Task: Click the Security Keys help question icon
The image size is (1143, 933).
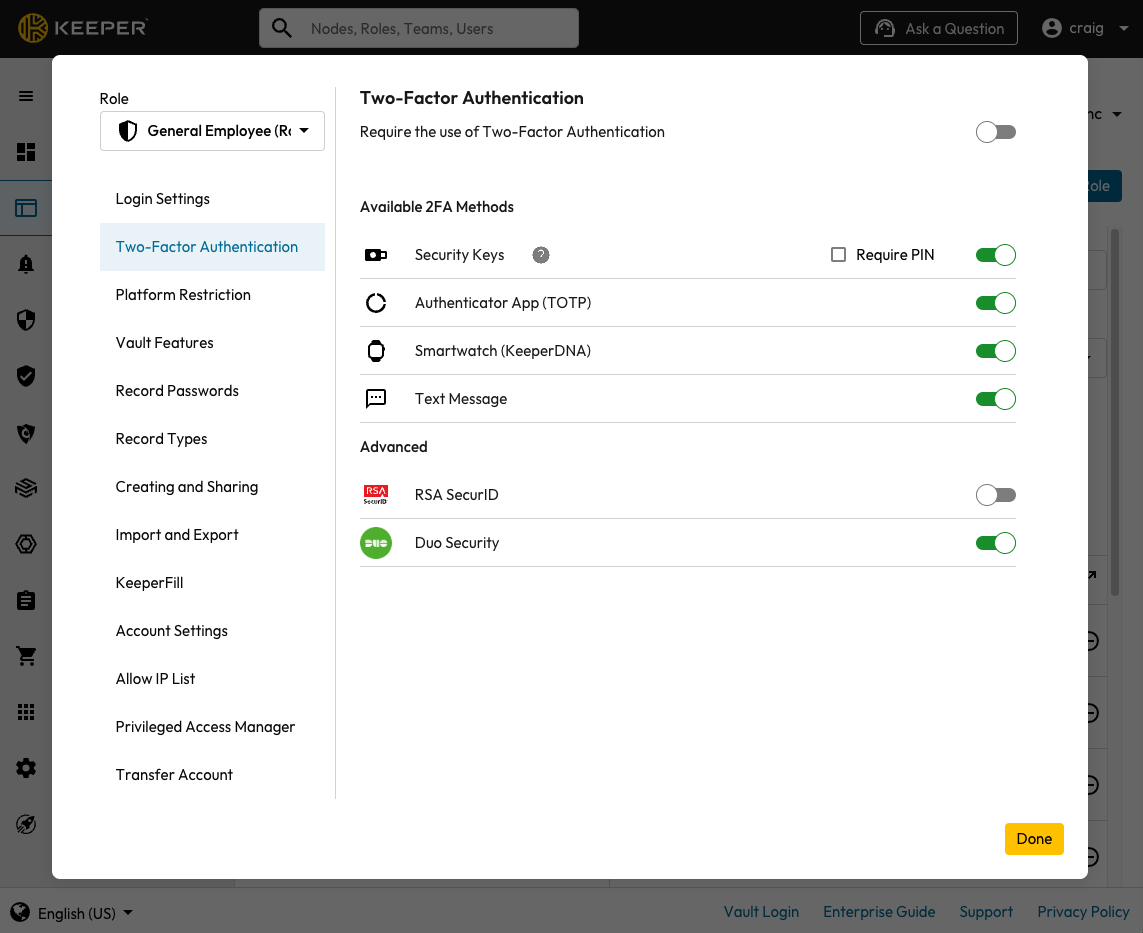Action: (541, 255)
